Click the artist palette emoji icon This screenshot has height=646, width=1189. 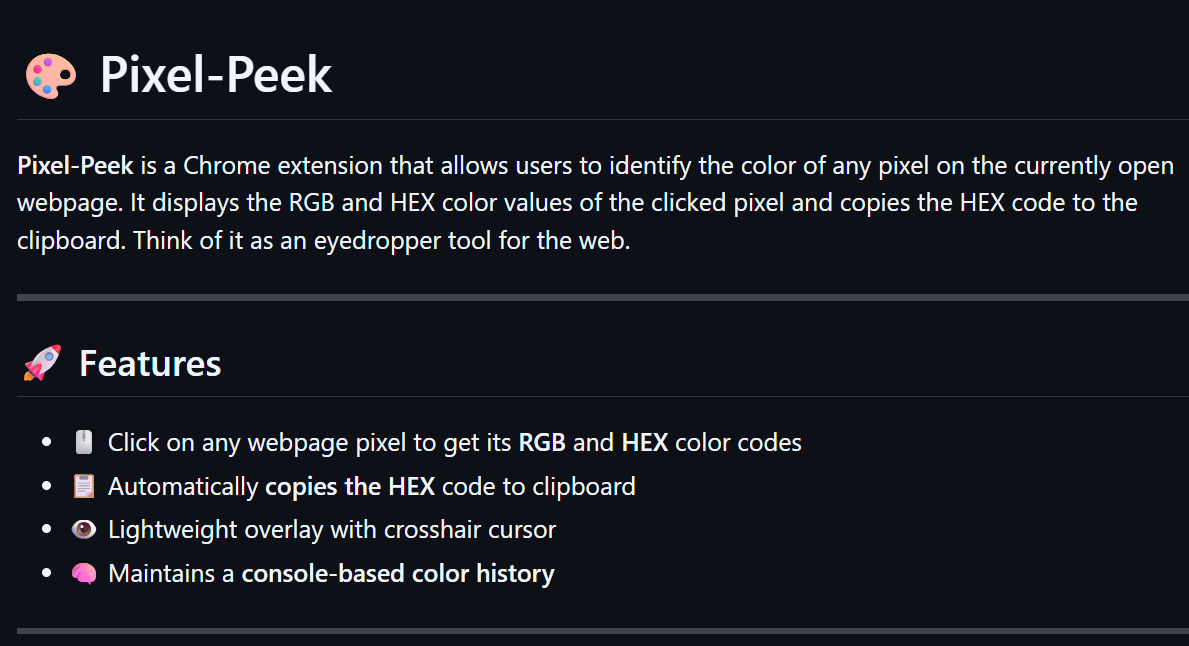[x=50, y=76]
